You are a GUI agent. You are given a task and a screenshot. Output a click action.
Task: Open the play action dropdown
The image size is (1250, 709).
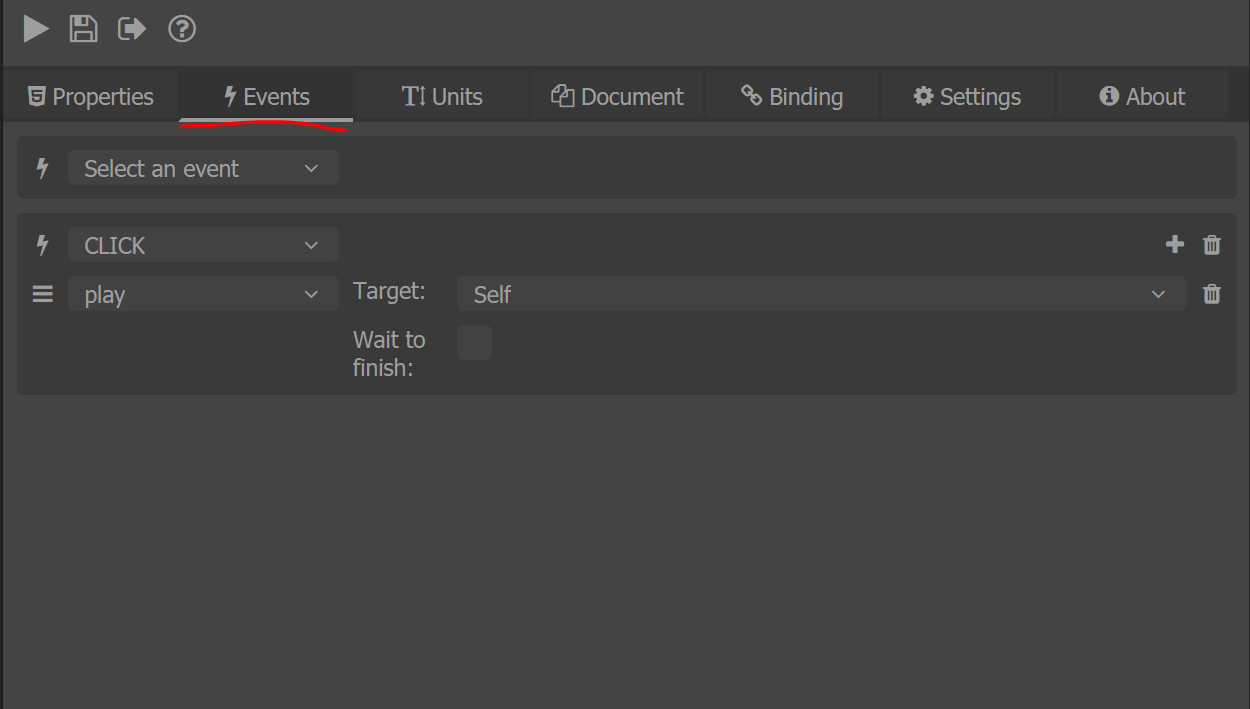pos(203,293)
